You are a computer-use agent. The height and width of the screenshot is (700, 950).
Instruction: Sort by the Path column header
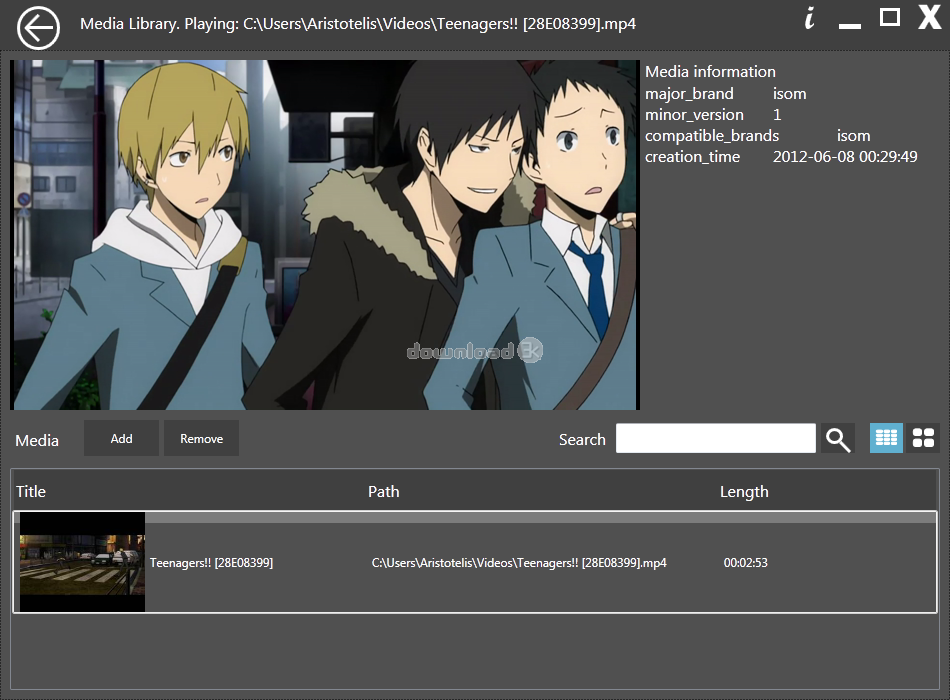[x=384, y=492]
